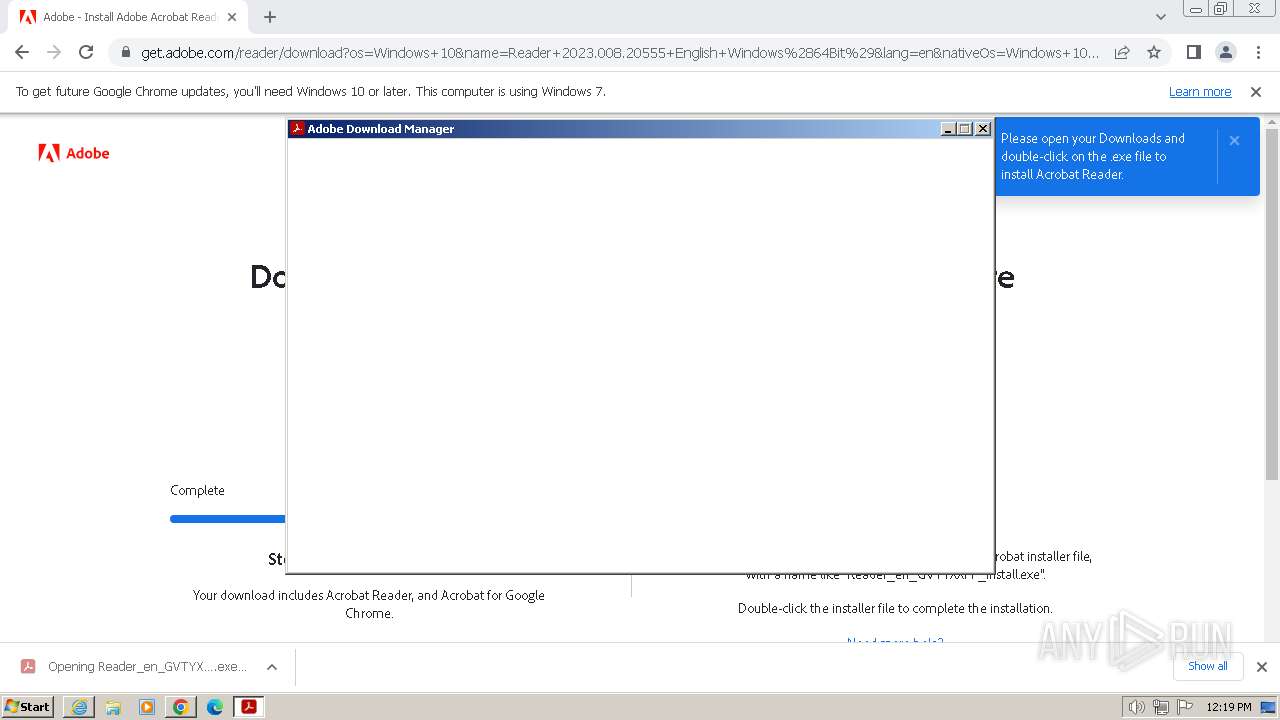Open the tab search dropdown arrow
1280x720 pixels.
click(x=1160, y=17)
